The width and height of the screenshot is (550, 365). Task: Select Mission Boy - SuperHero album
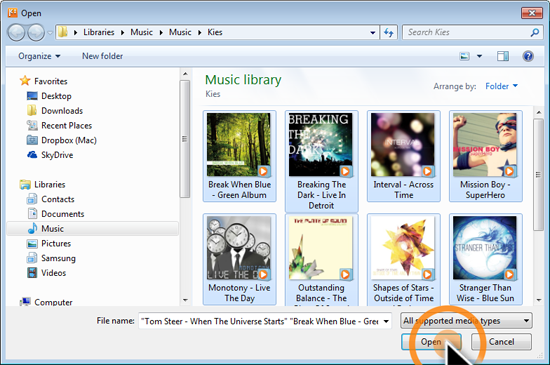pos(485,156)
